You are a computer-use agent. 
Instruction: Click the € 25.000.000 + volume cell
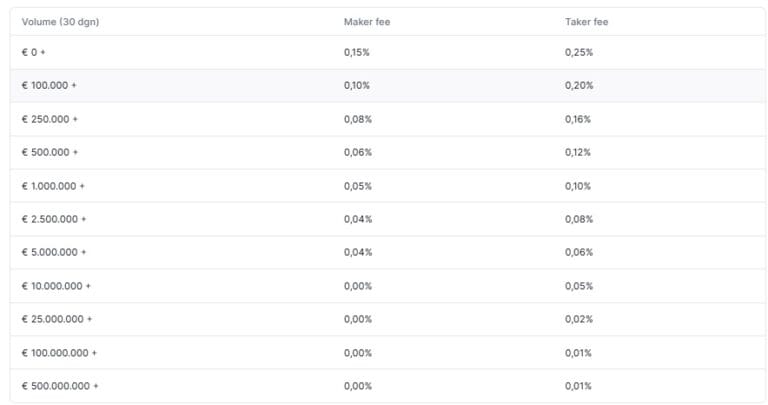57,319
